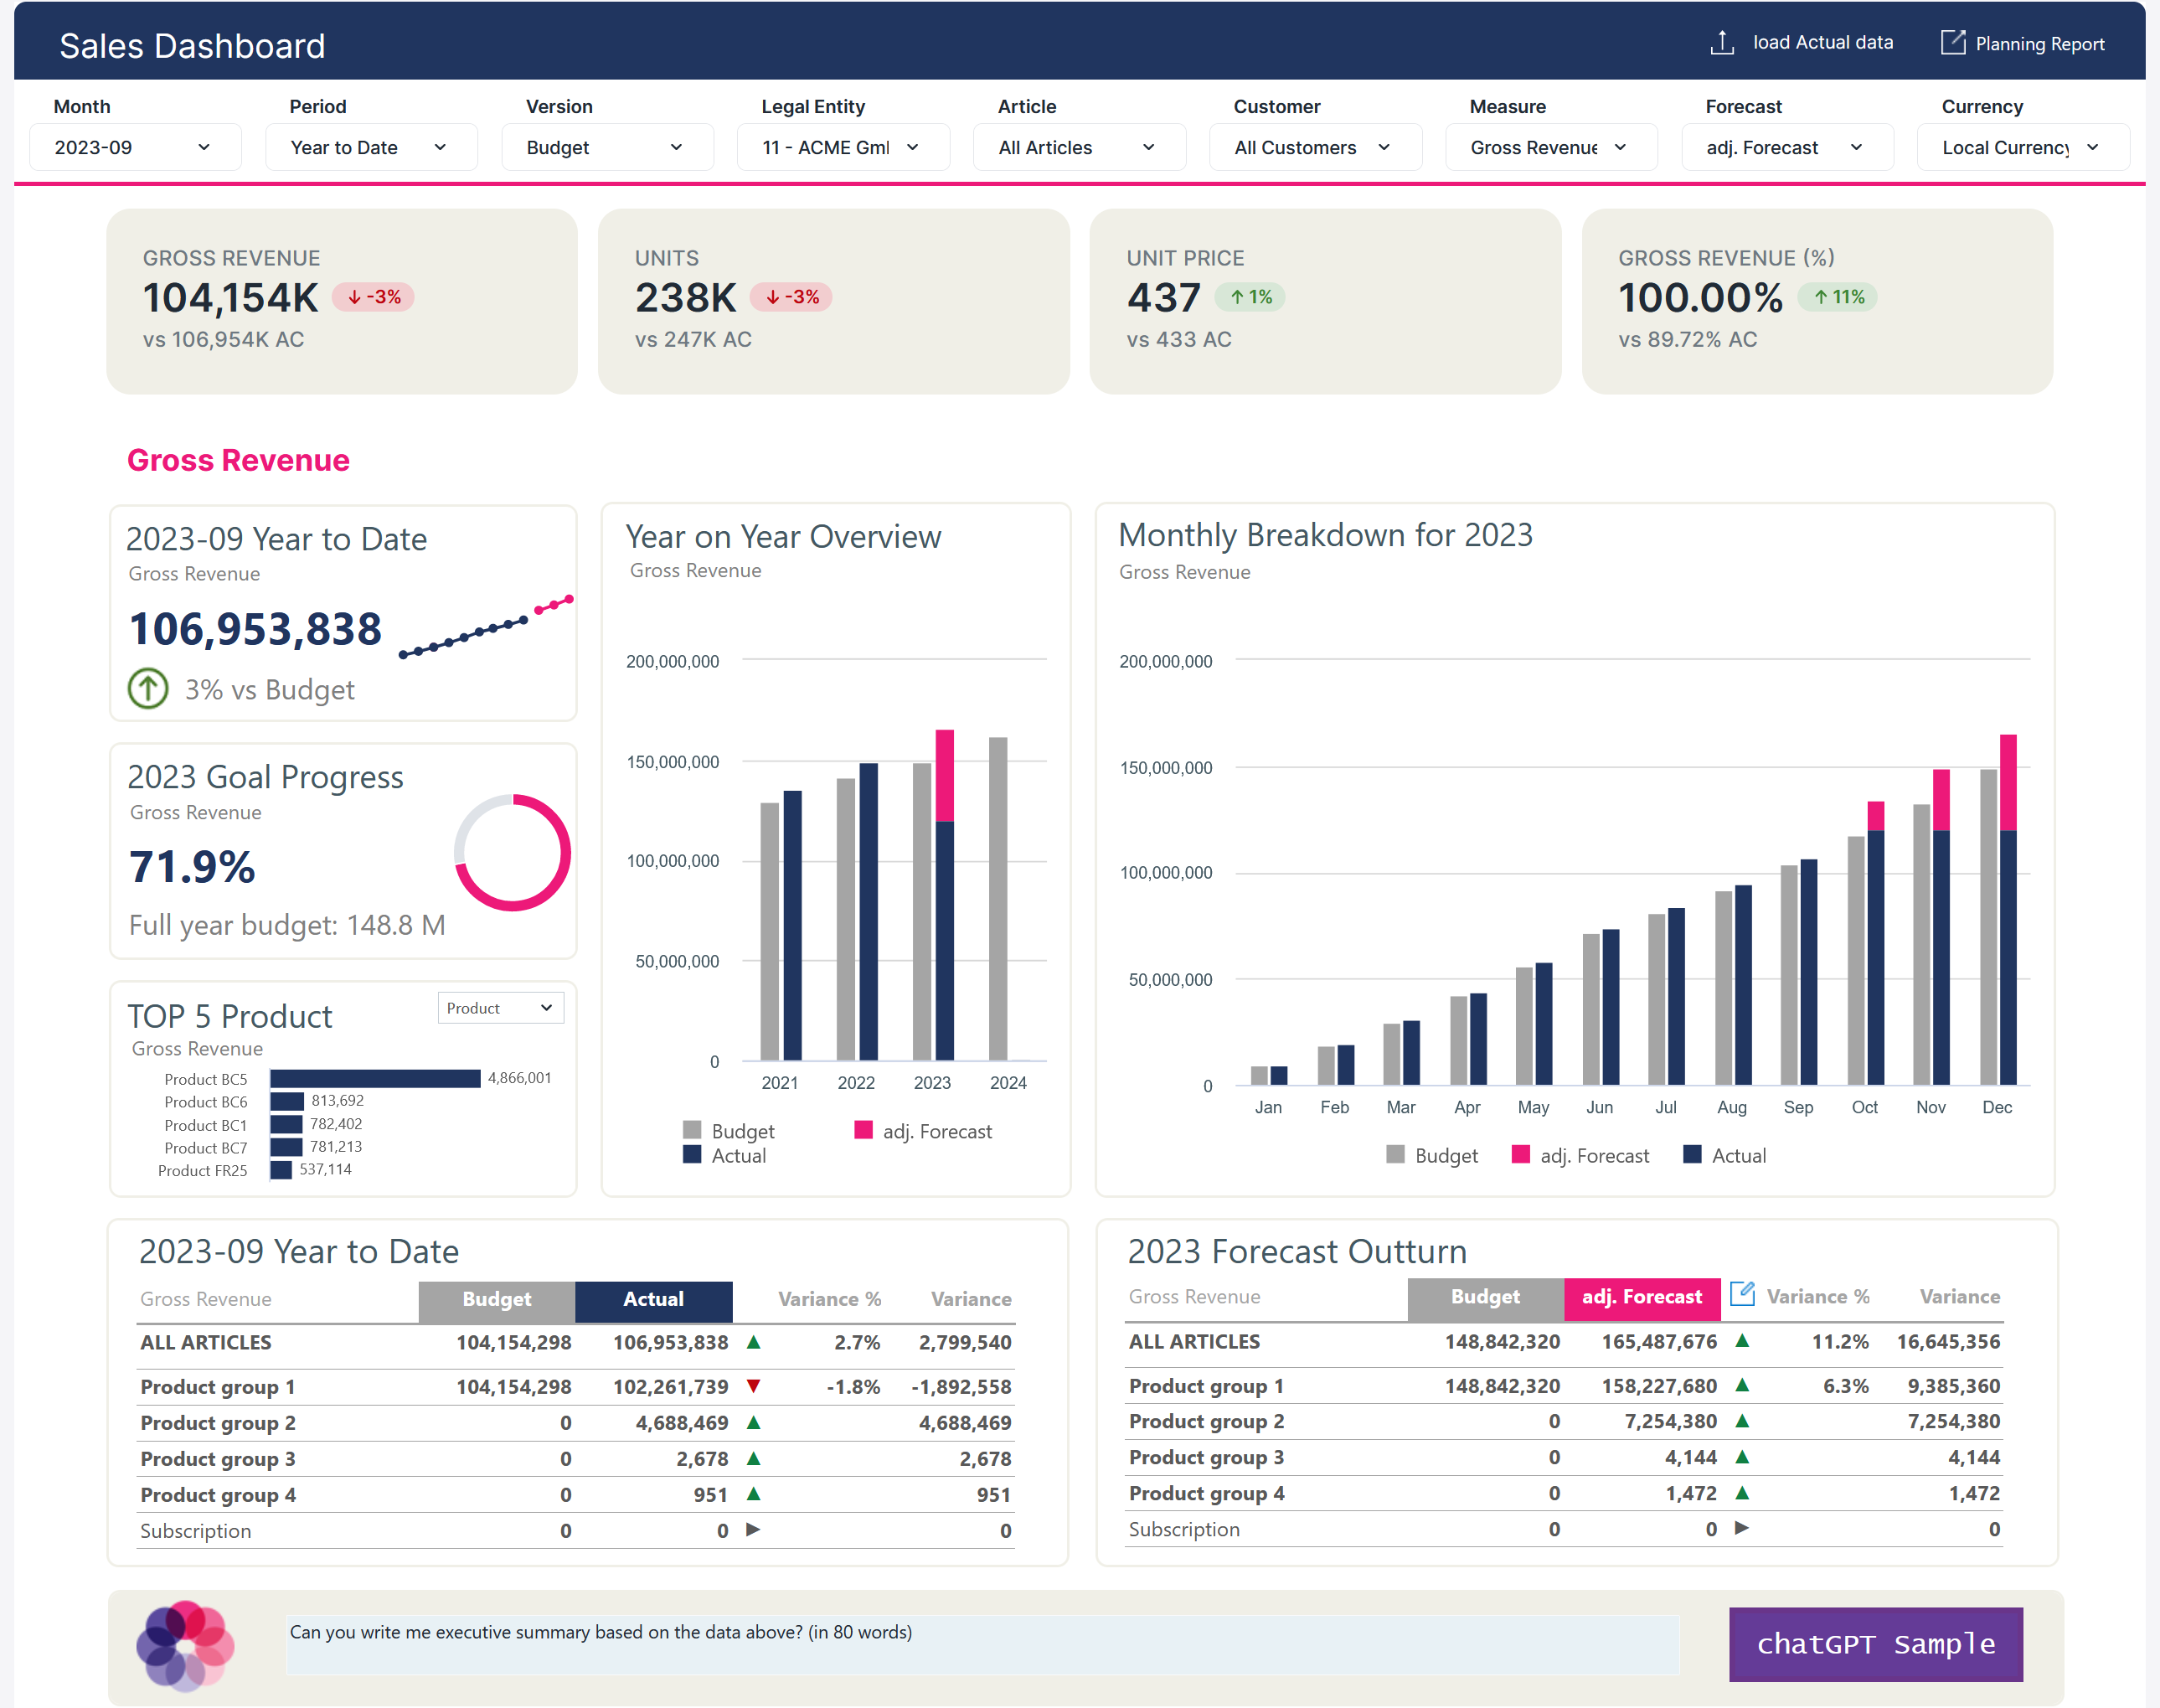Screen dimensions: 2160x1708
Task: Click the 2023 Goal Progress donut chart
Action: 512,853
